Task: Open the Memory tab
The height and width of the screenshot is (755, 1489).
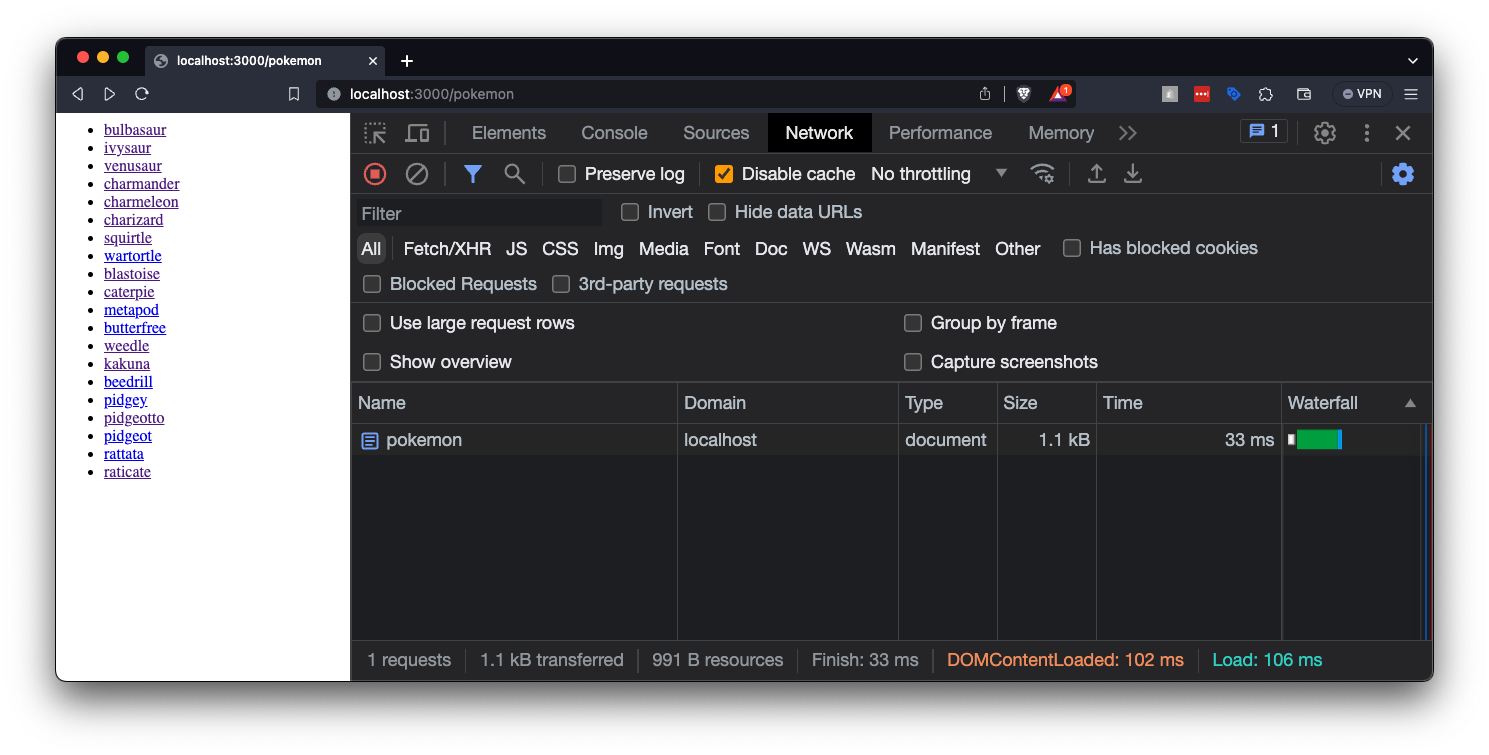Action: tap(1061, 133)
